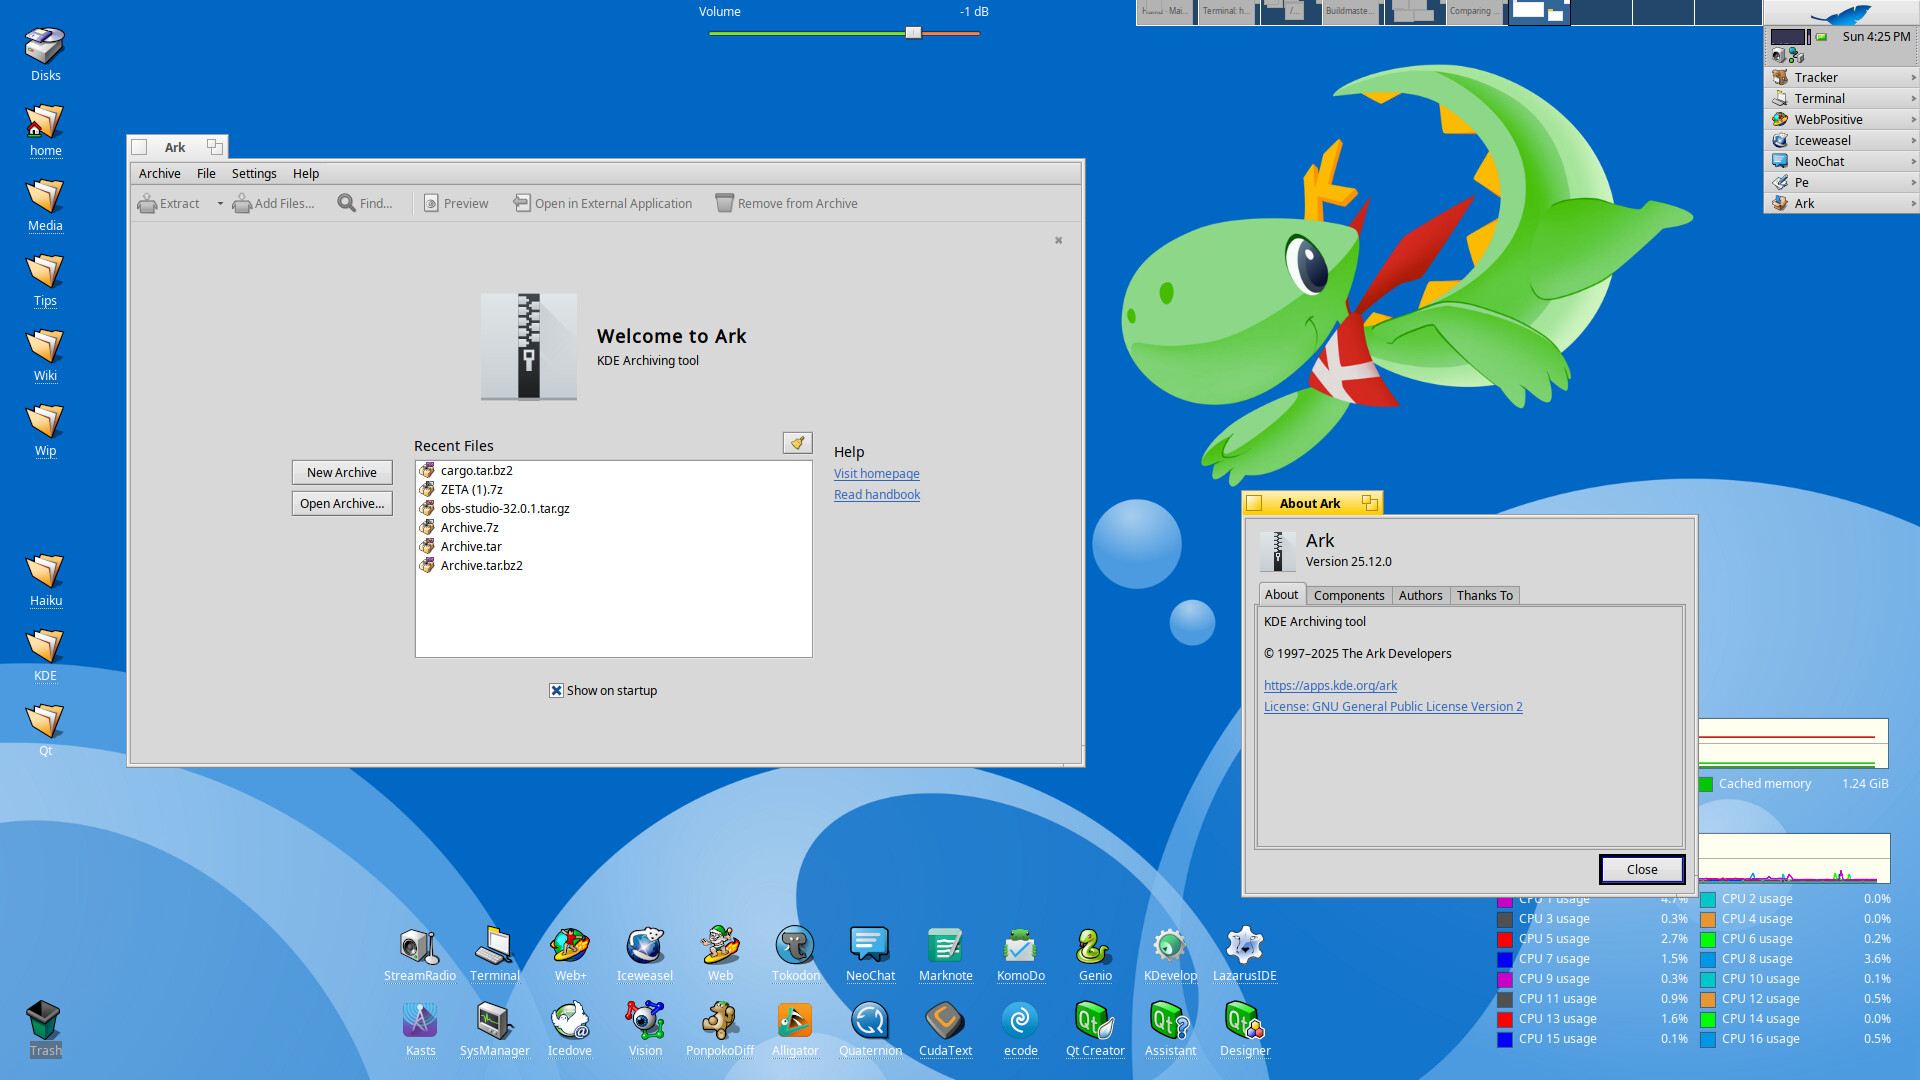
Task: Open Extract dropdown arrow
Action: (220, 204)
